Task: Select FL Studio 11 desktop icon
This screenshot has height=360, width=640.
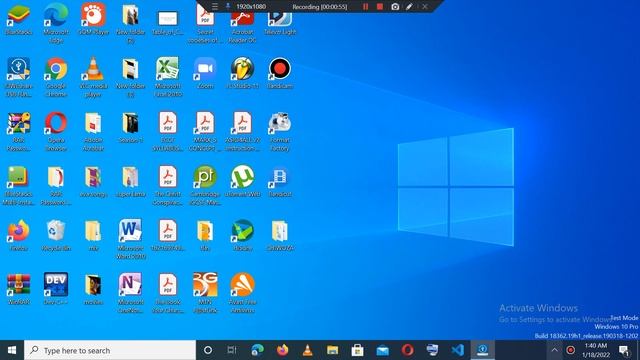Action: [x=242, y=73]
